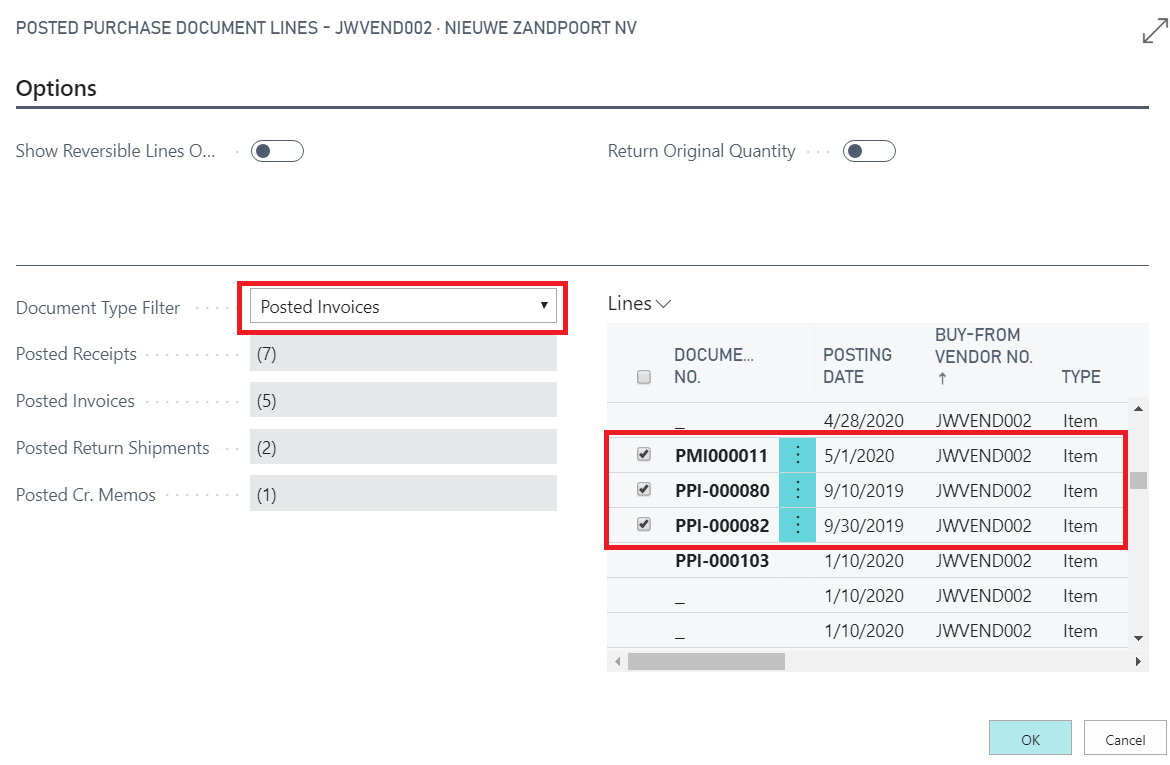This screenshot has width=1170, height=765.
Task: Click posting date 9/30/2019
Action: [x=863, y=525]
